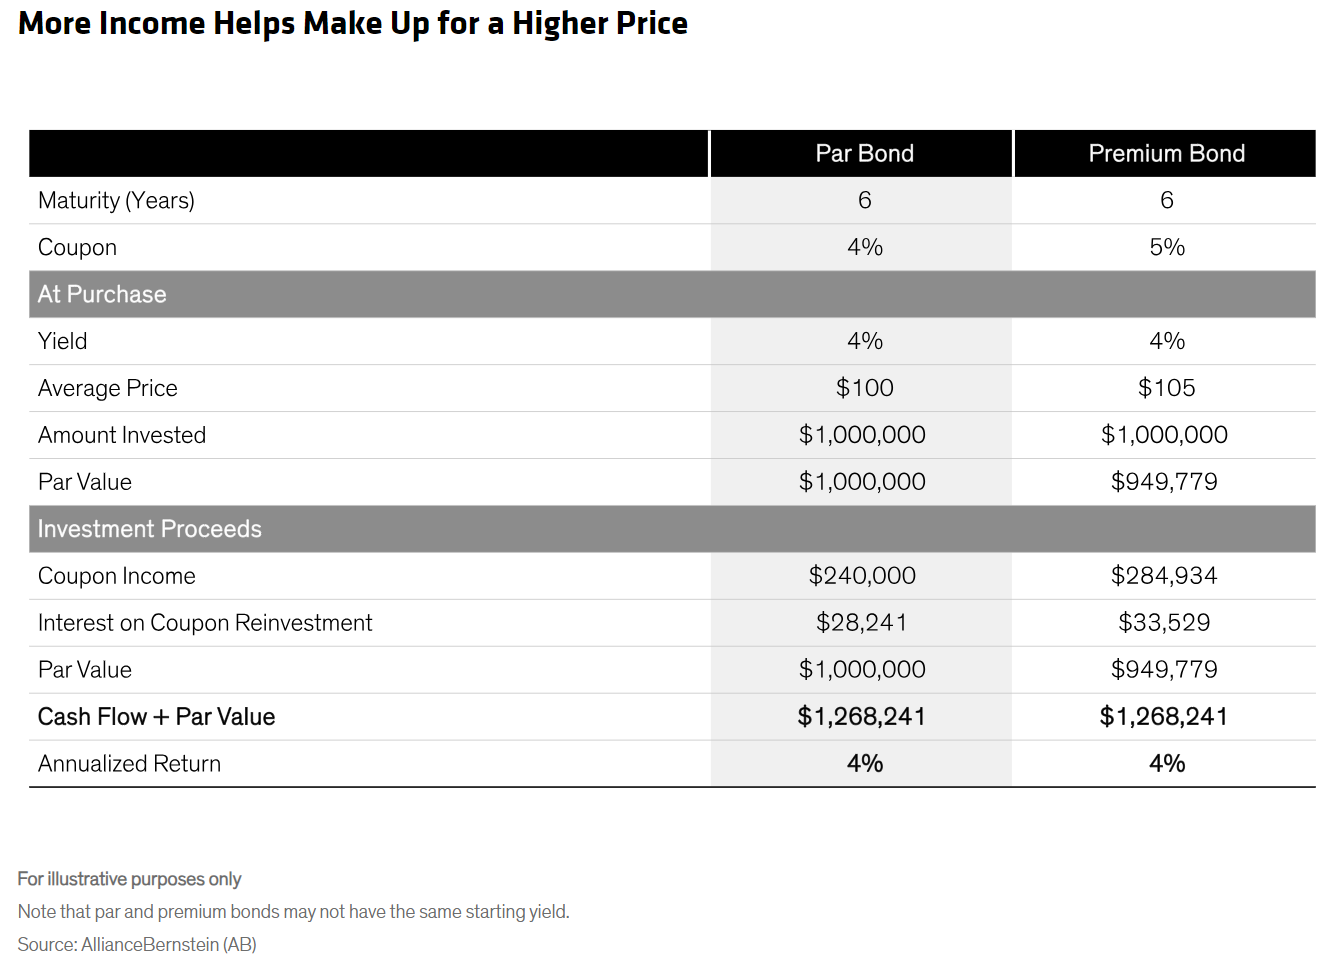The width and height of the screenshot is (1319, 958).
Task: Select the $284,934 coupon income cell
Action: coord(1166,576)
